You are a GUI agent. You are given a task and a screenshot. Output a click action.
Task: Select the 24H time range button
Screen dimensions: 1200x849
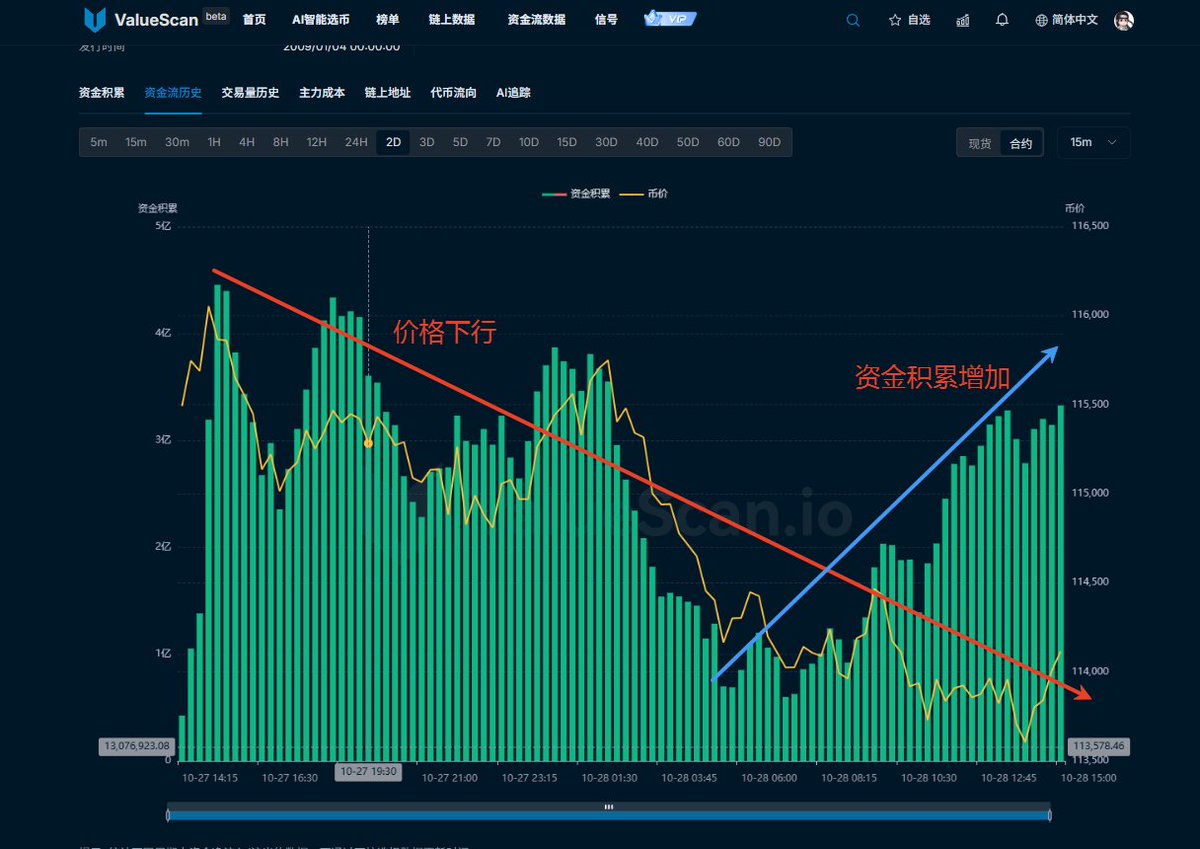click(x=356, y=142)
